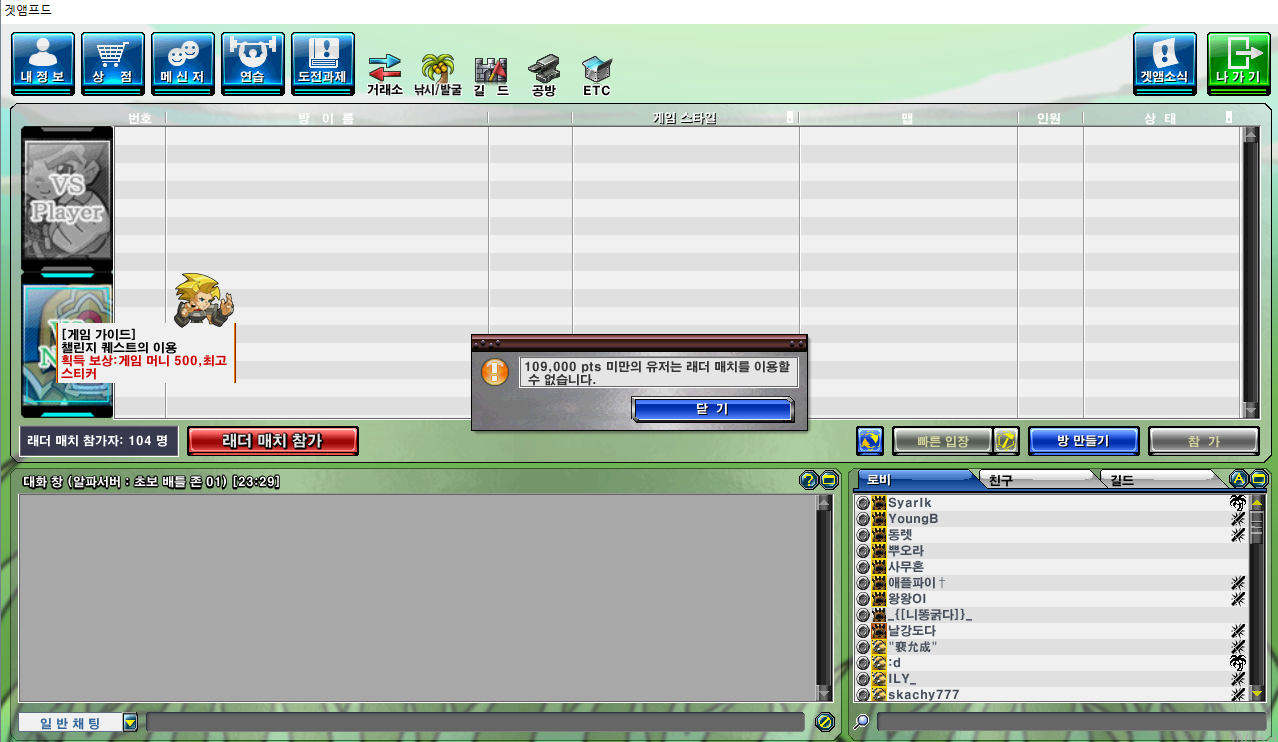
Task: Click the player search input field
Action: 1070,721
